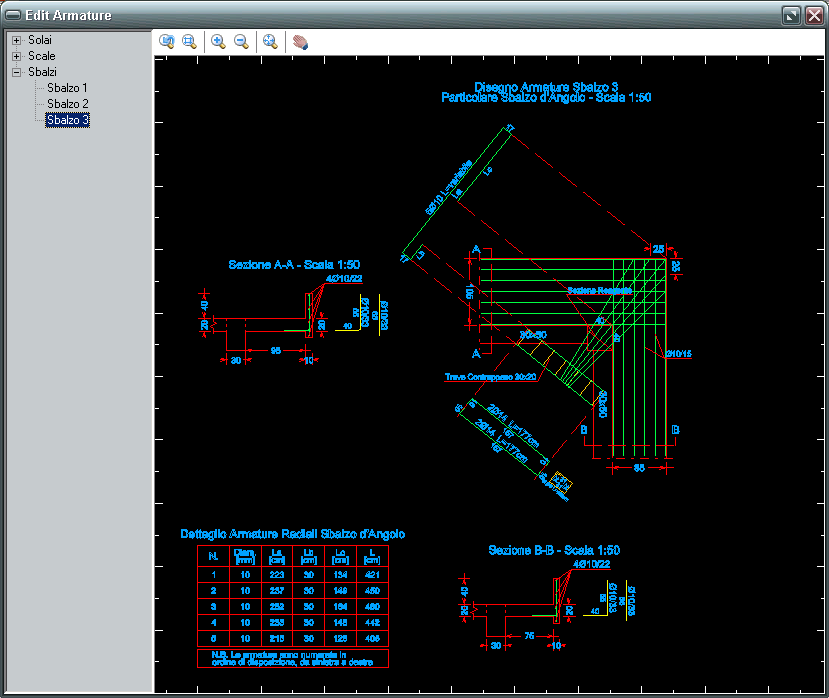Expand the Scale tree node

(16, 56)
